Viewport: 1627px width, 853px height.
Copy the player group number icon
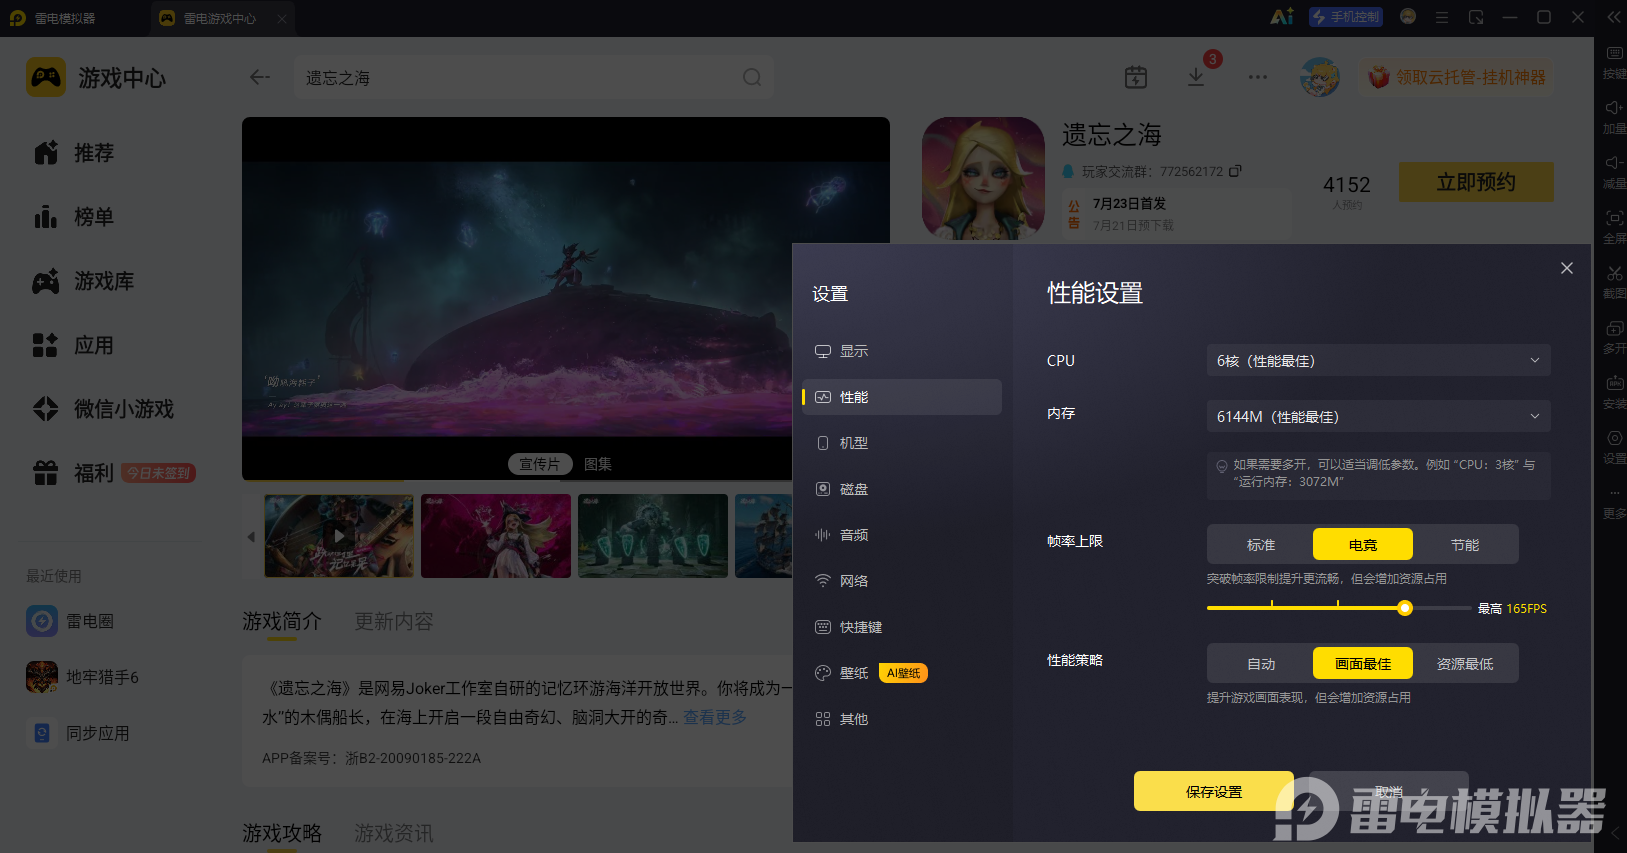point(1235,171)
